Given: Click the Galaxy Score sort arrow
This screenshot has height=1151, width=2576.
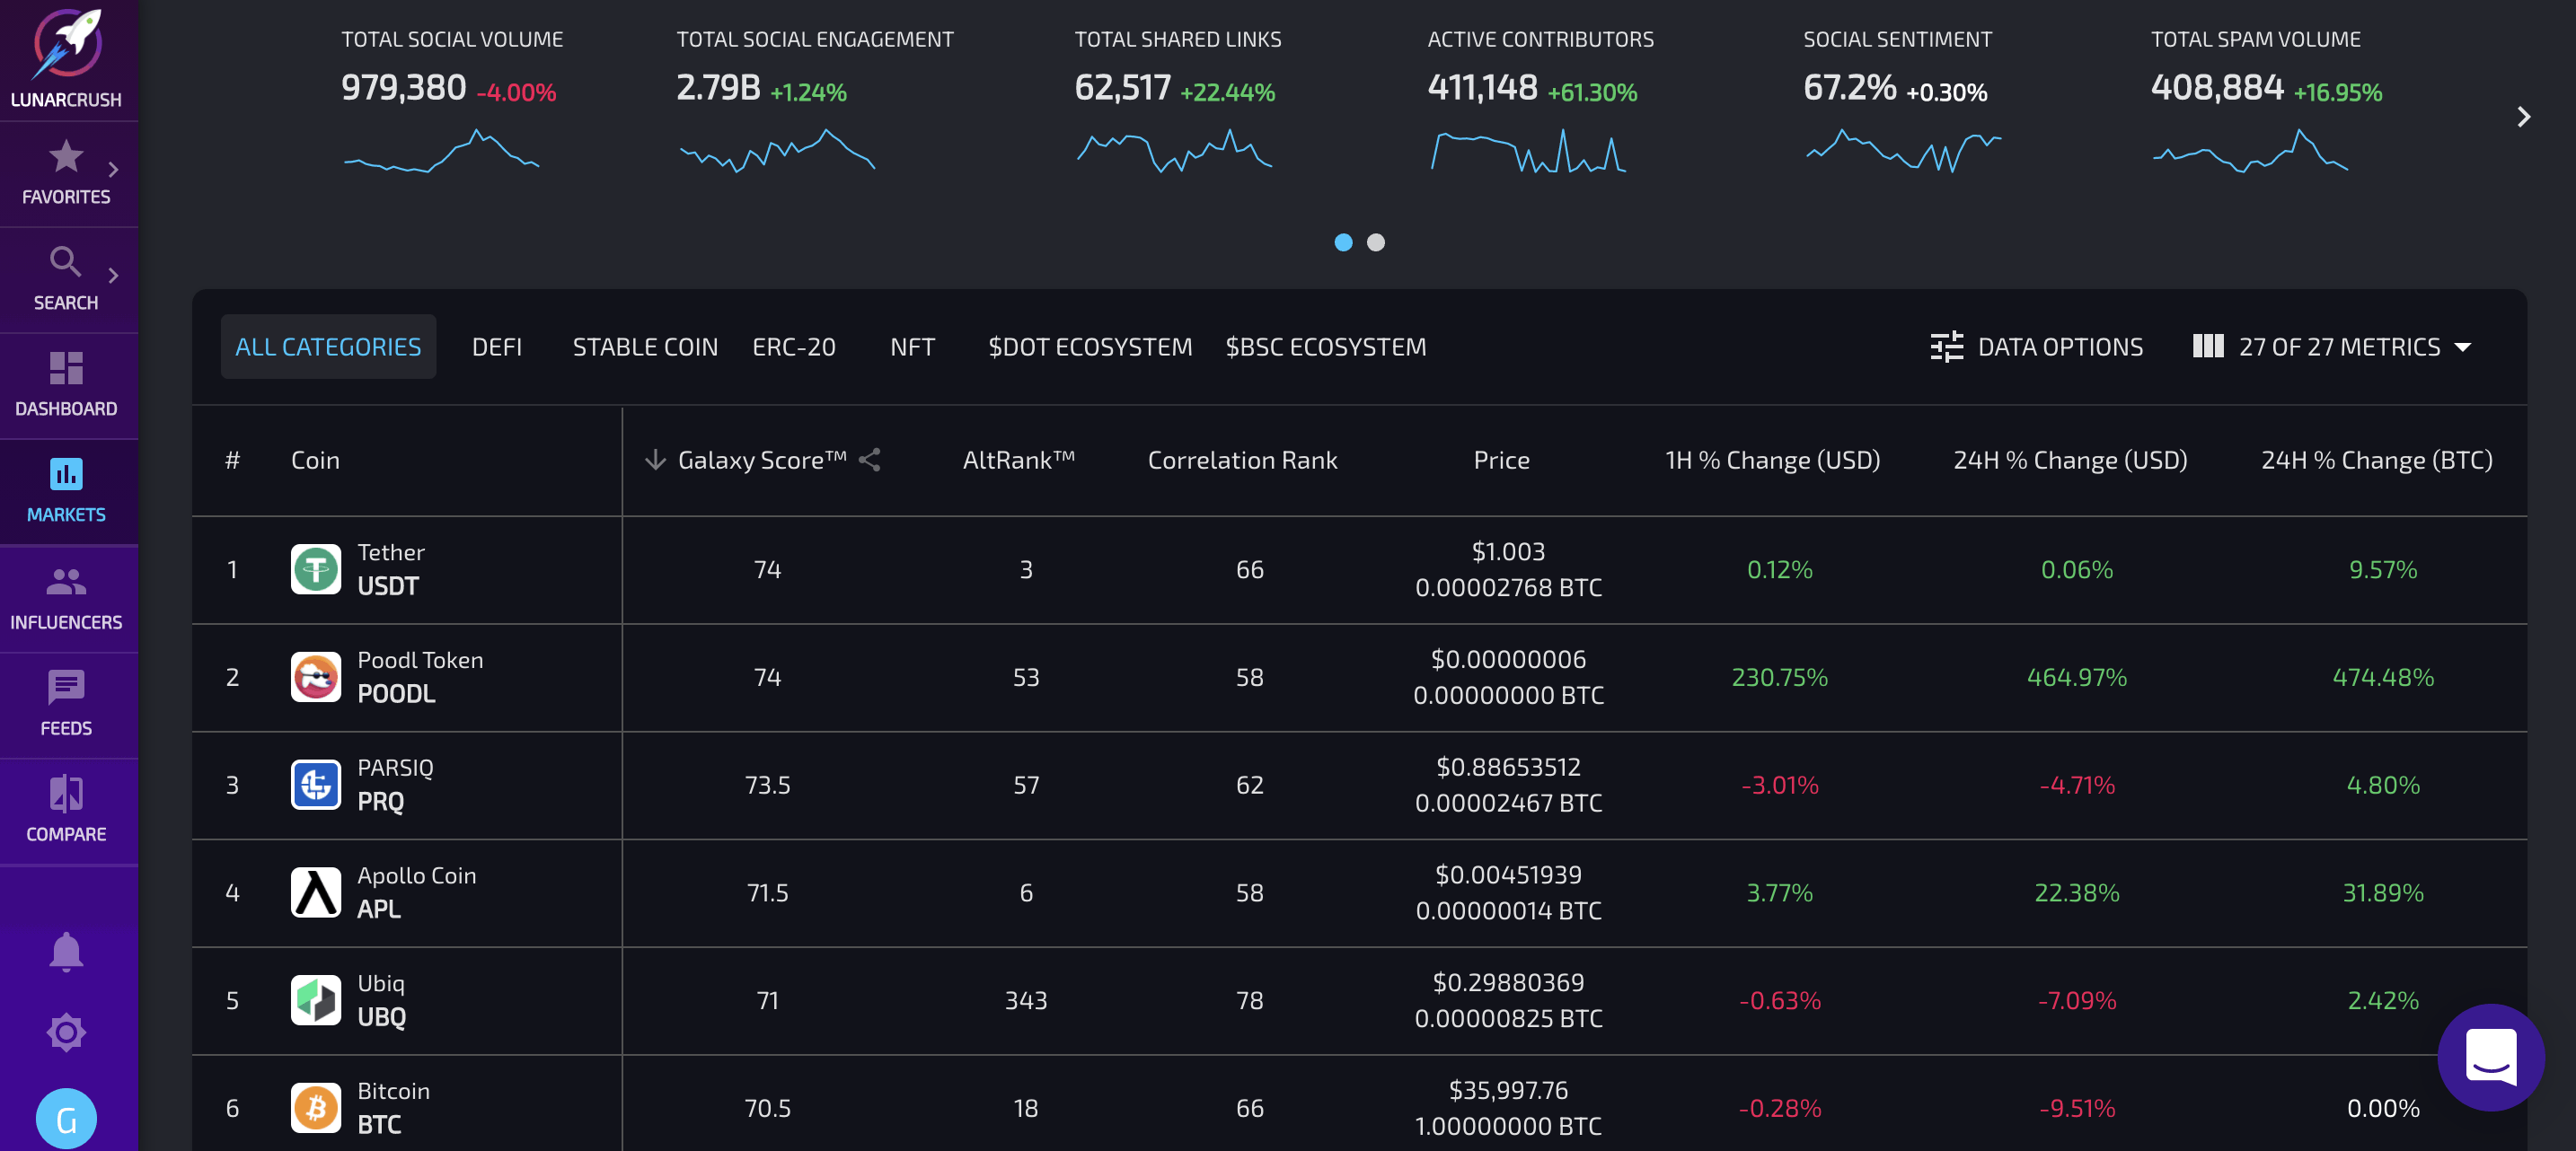Looking at the screenshot, I should coord(655,460).
